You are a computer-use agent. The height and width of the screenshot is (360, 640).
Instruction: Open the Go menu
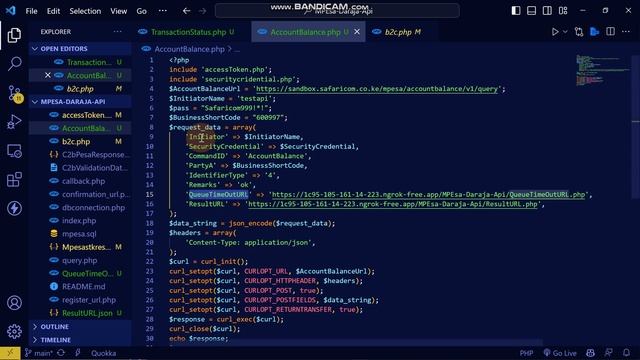pyautogui.click(x=142, y=11)
